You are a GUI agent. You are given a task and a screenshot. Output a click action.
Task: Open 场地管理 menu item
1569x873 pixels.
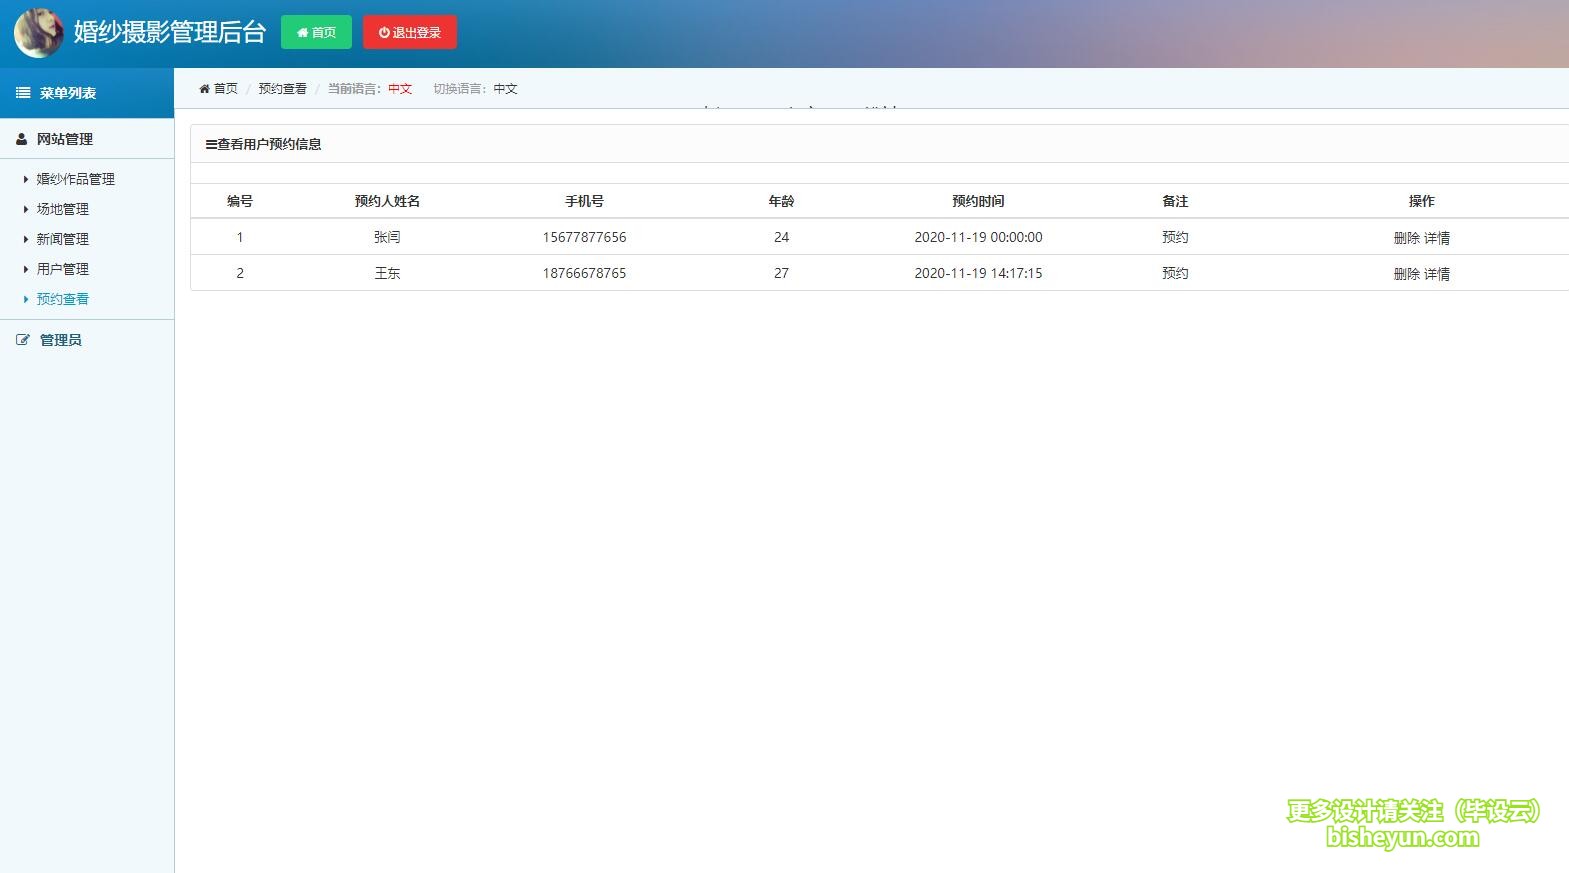click(63, 209)
